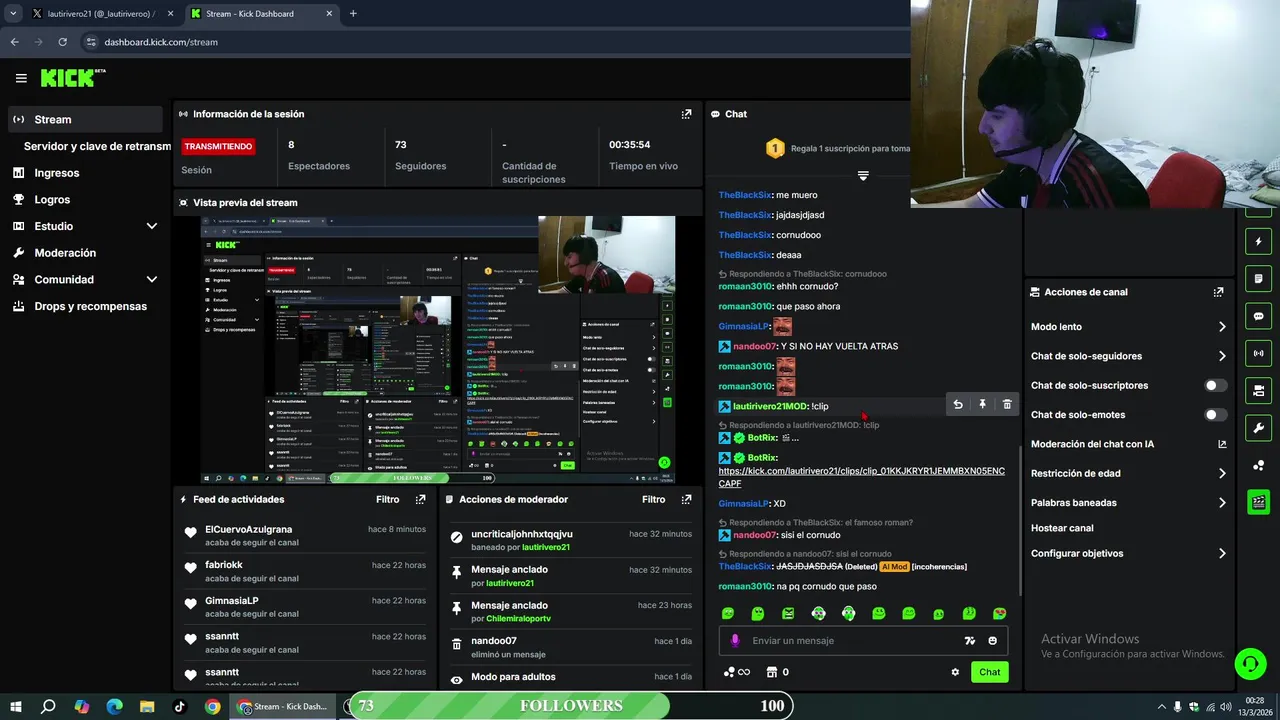Click the Filtro button in Acciones de moderador
The height and width of the screenshot is (720, 1280).
[x=653, y=499]
